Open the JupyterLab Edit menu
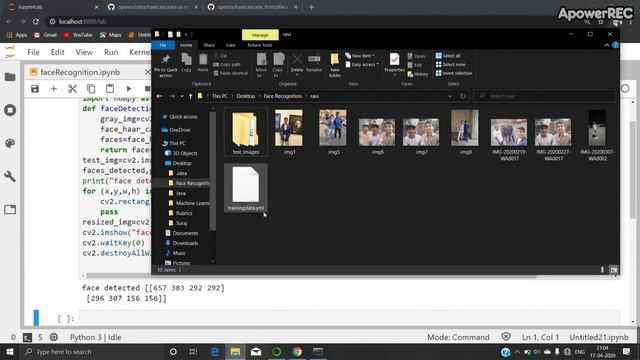The width and height of the screenshot is (640, 360). tap(58, 52)
